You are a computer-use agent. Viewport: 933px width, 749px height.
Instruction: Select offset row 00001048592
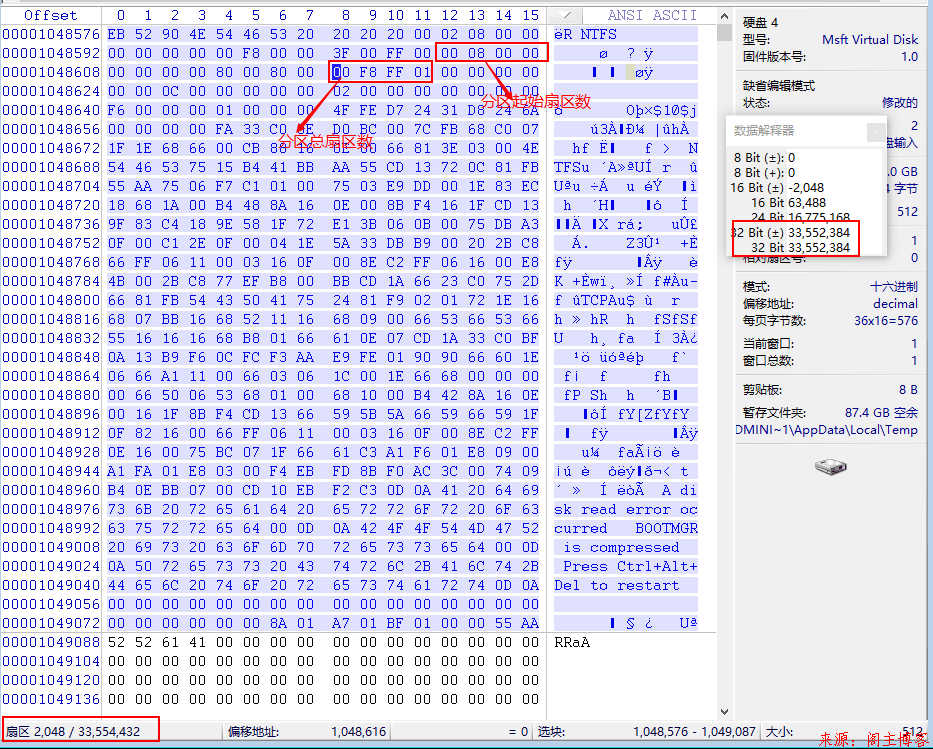point(51,54)
